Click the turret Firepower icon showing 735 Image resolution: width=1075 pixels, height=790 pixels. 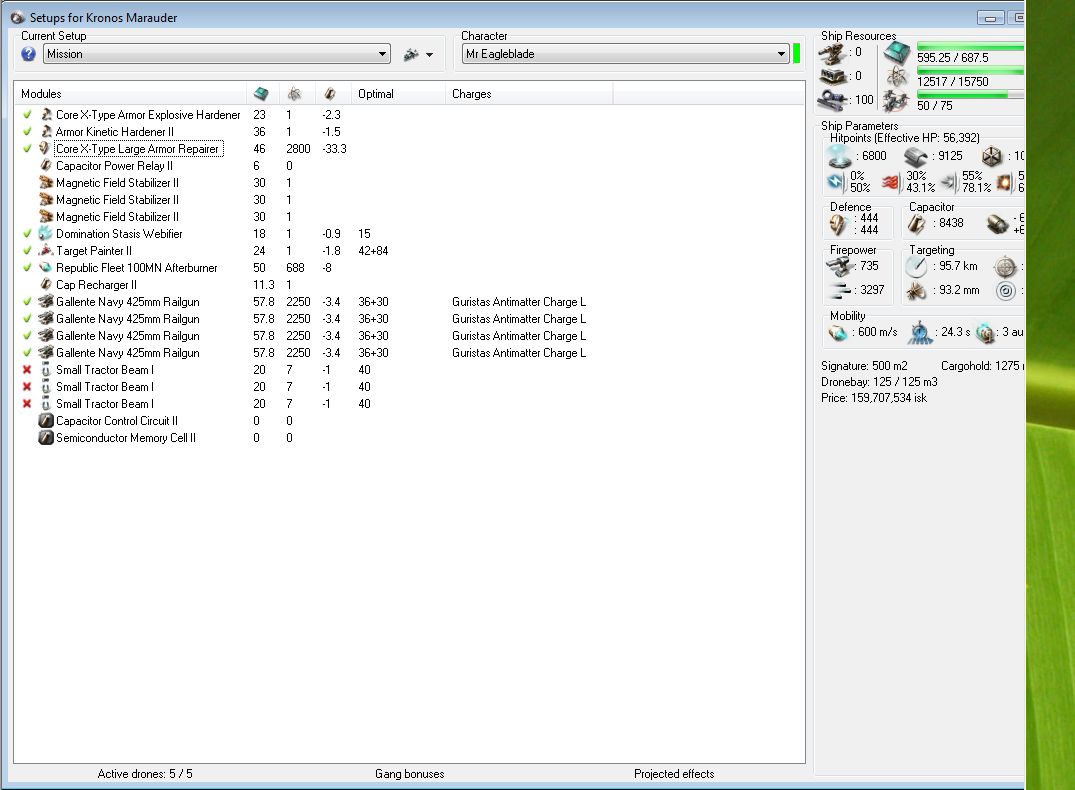tap(838, 266)
